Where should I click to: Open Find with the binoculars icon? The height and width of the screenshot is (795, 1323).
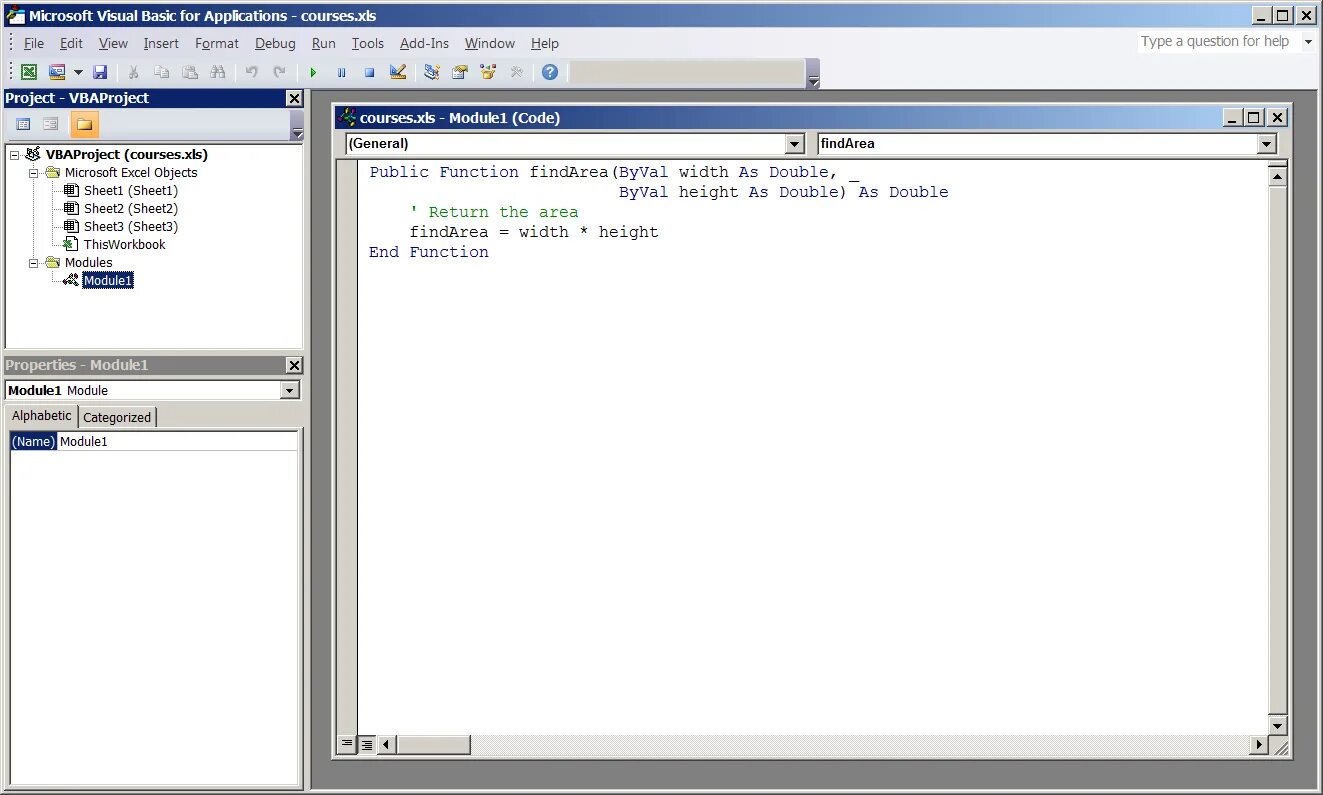(x=218, y=72)
